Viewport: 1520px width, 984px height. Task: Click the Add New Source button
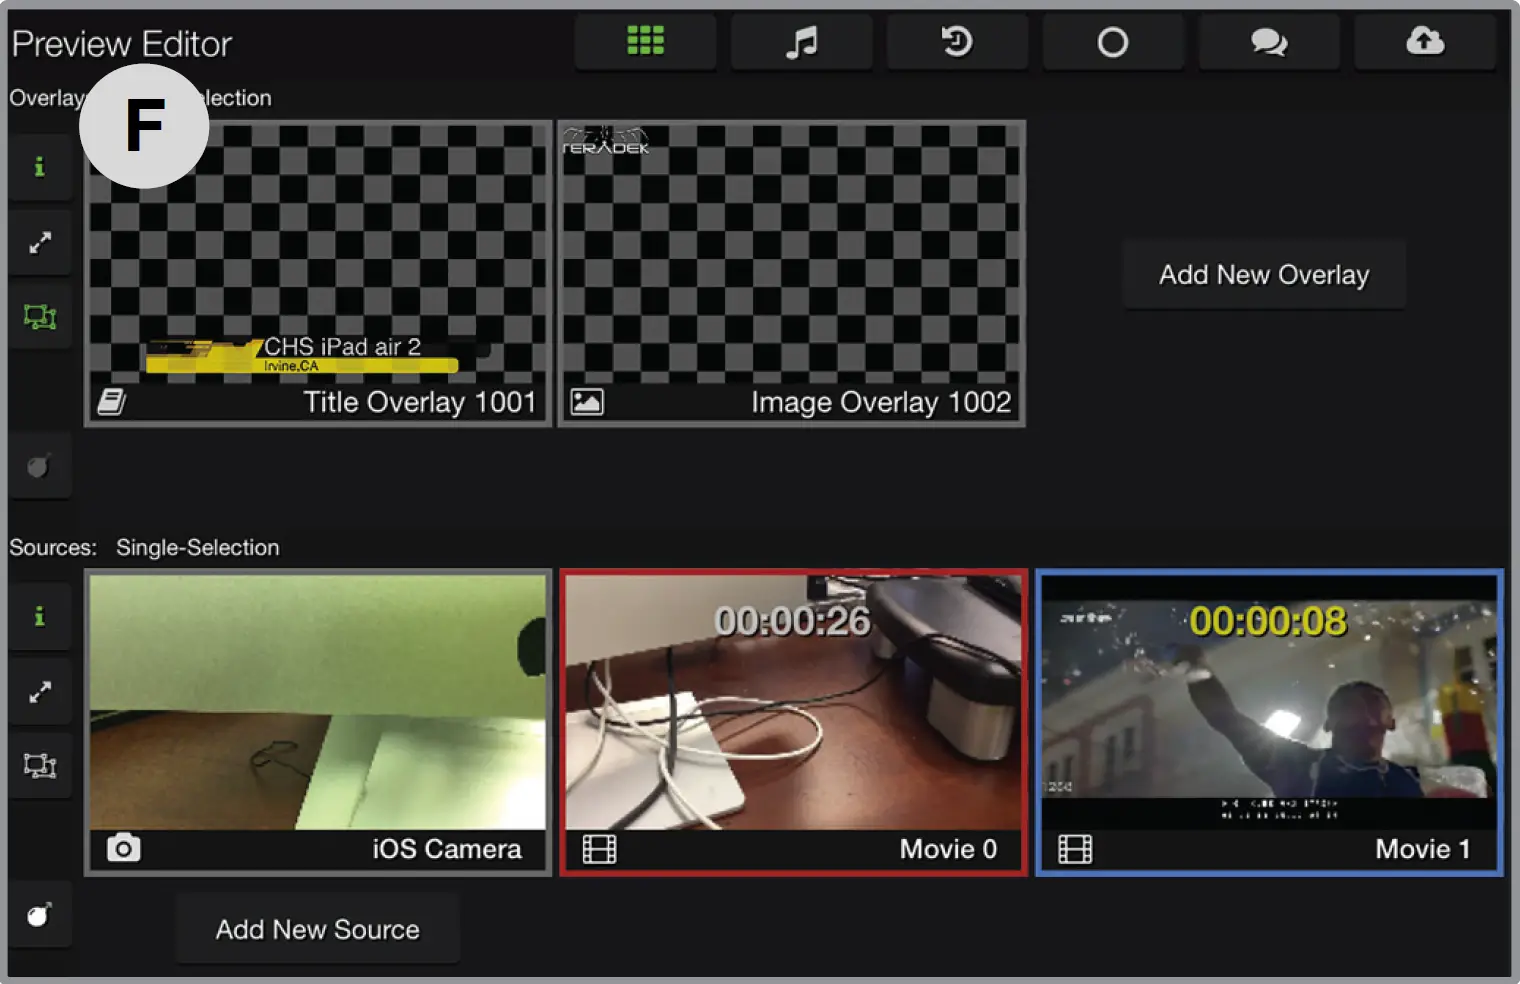click(318, 930)
